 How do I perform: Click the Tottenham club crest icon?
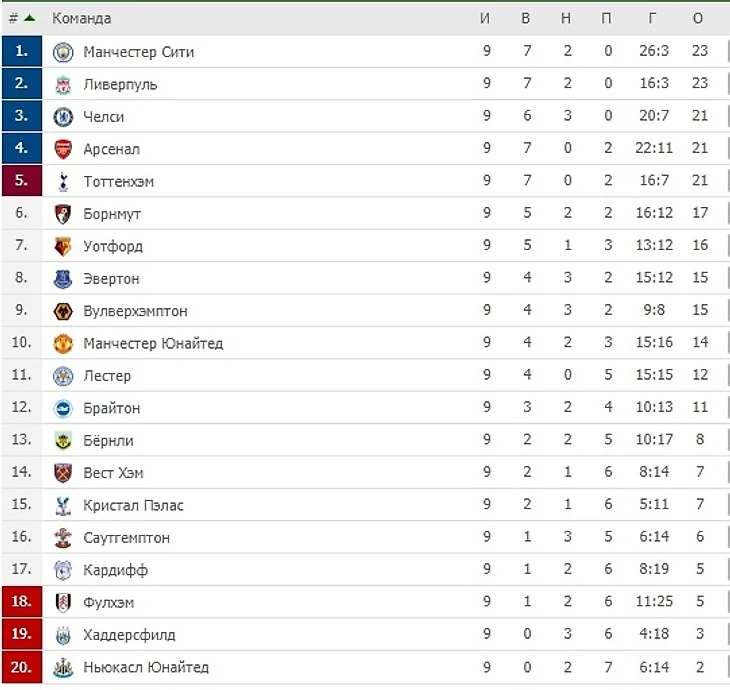[x=63, y=181]
